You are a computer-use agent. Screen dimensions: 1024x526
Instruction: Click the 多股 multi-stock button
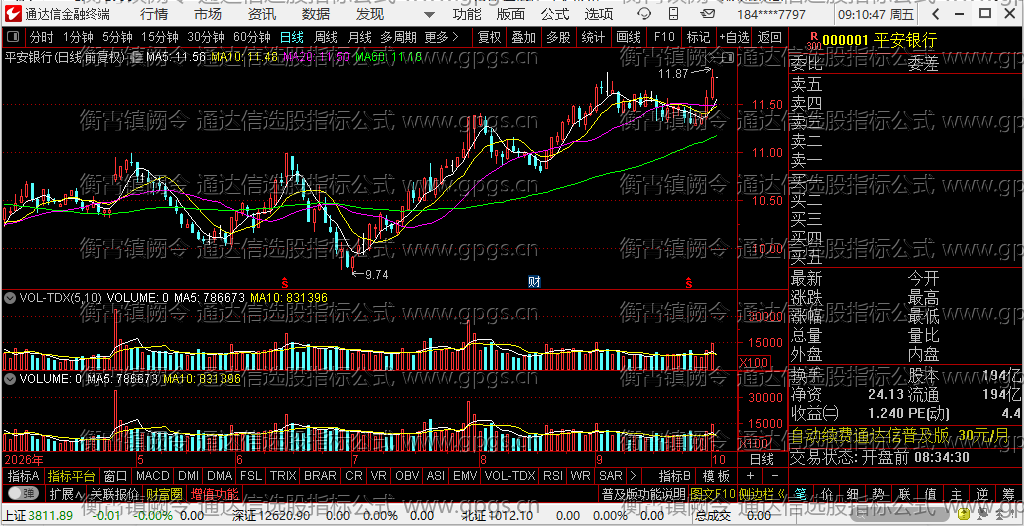[x=558, y=37]
